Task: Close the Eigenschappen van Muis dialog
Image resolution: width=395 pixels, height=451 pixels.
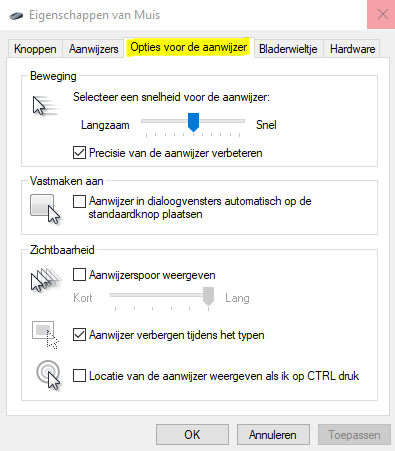Action: [382, 14]
